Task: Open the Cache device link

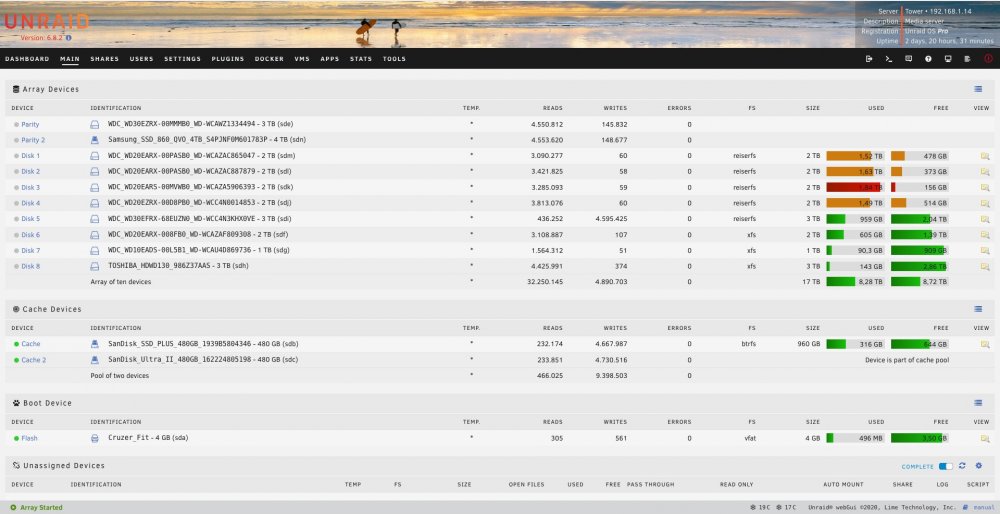Action: (x=31, y=344)
